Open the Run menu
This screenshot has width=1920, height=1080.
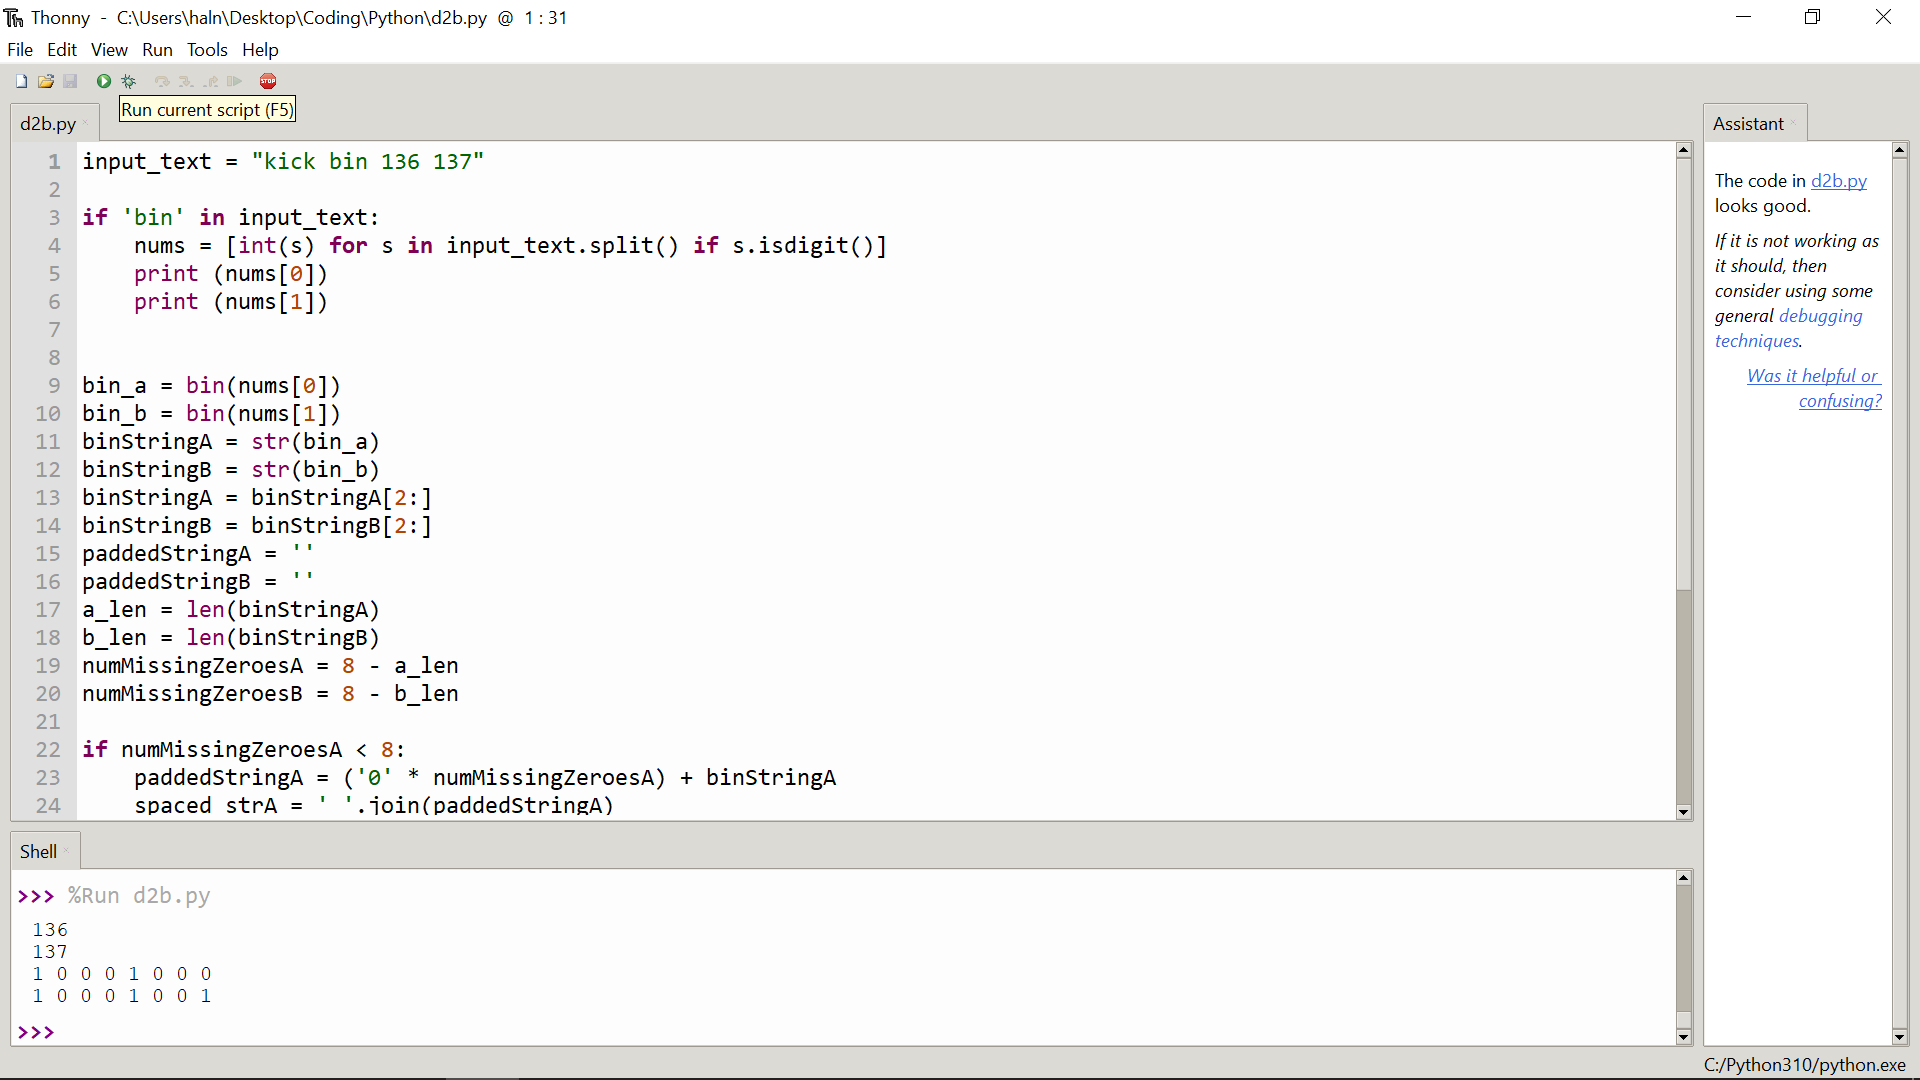(x=157, y=50)
